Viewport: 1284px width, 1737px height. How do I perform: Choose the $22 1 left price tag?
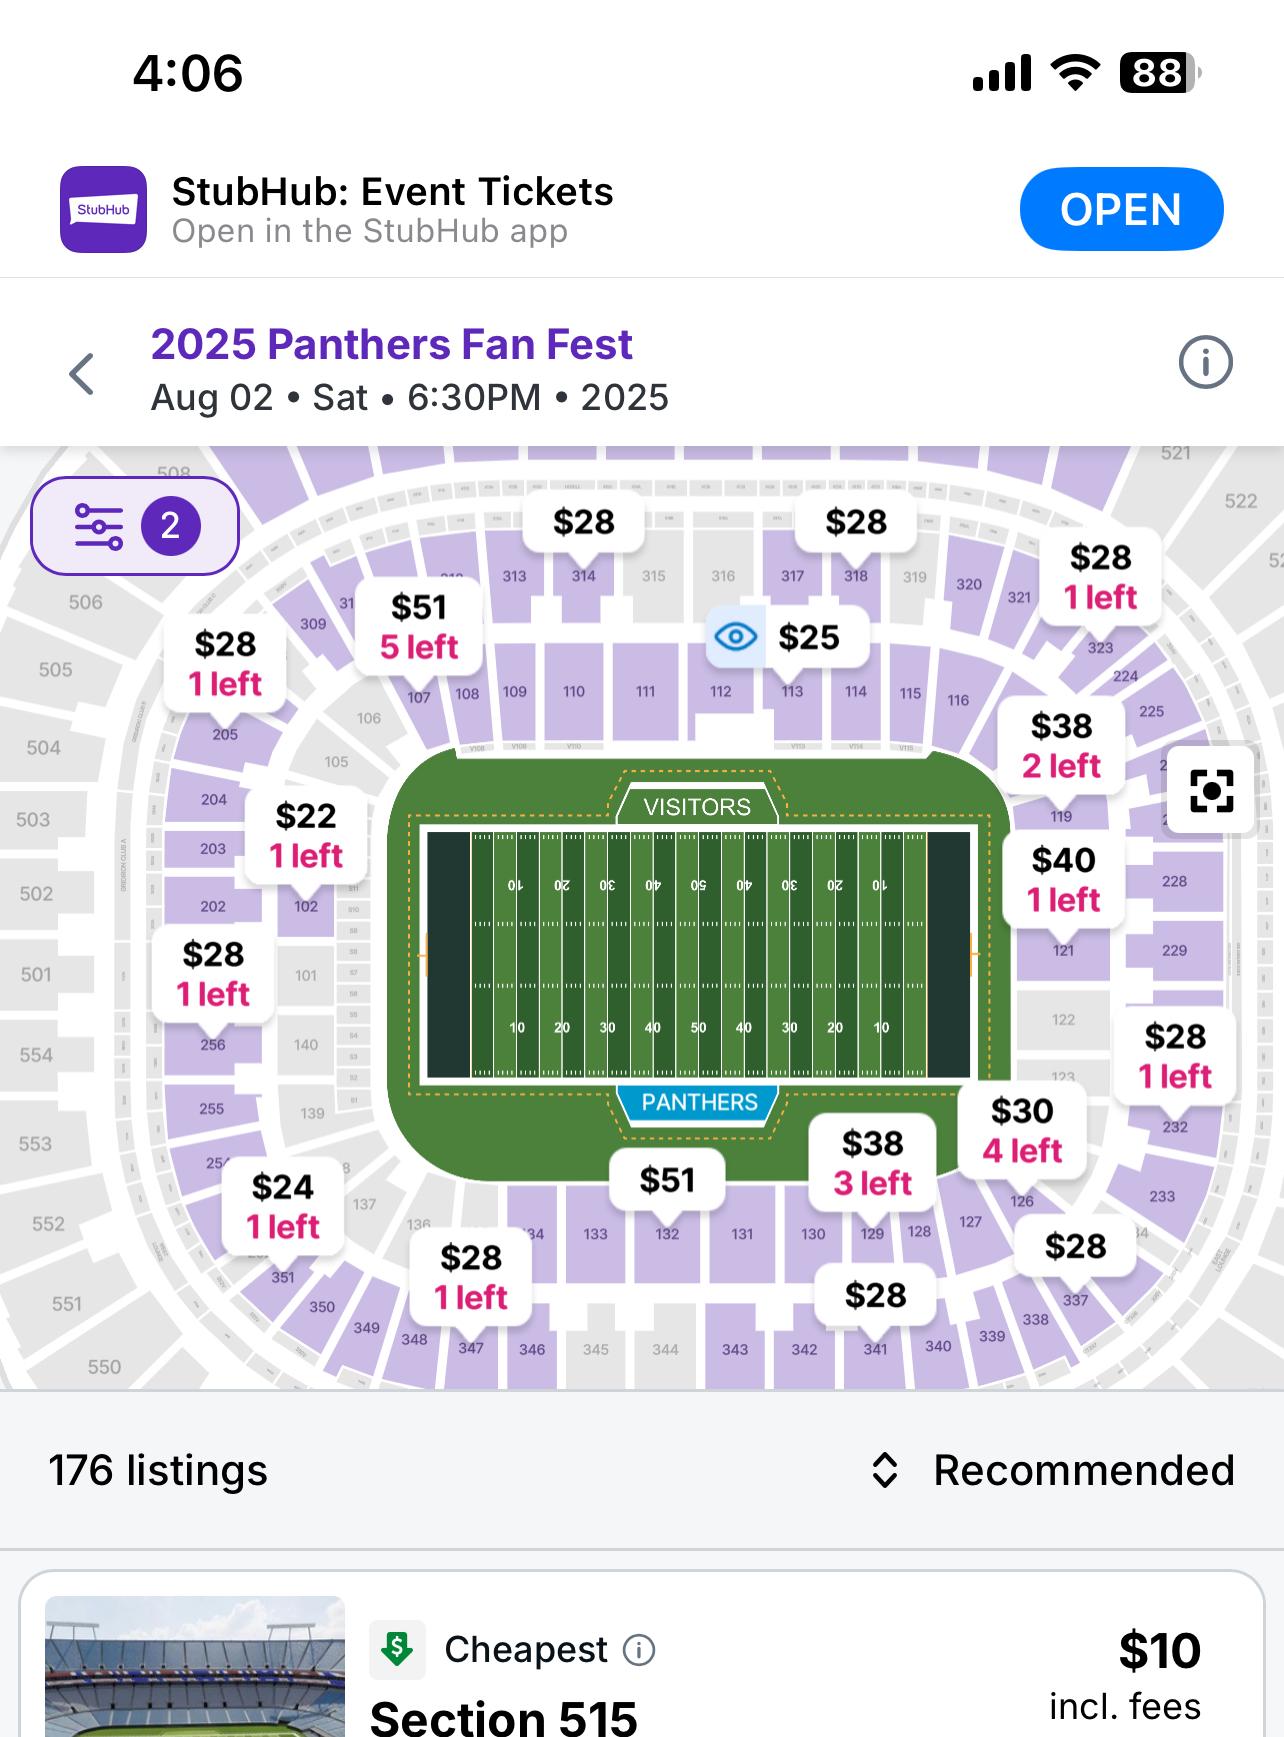coord(306,836)
